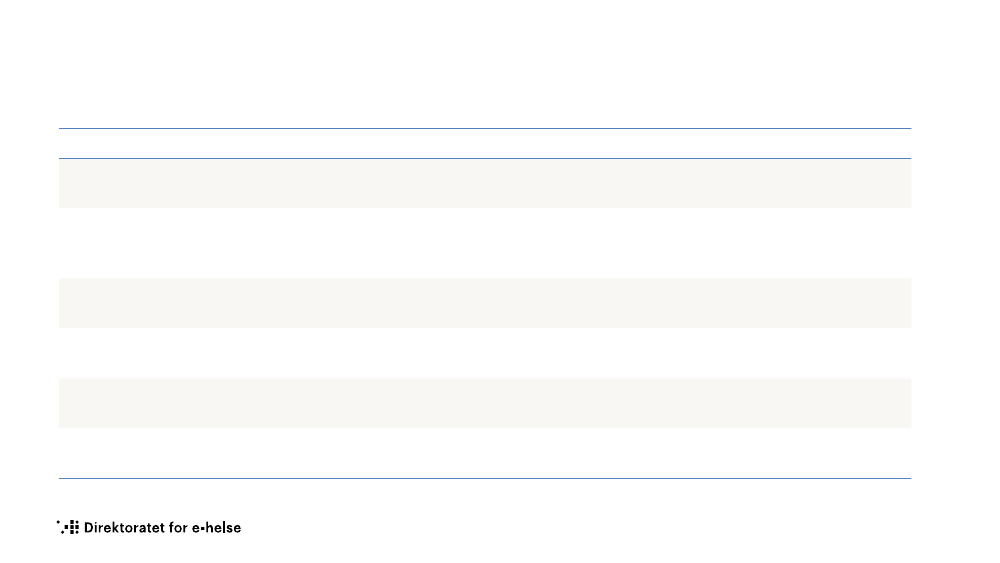Select the white row below first shaded row
The width and height of the screenshot is (1000, 563).
(x=485, y=243)
